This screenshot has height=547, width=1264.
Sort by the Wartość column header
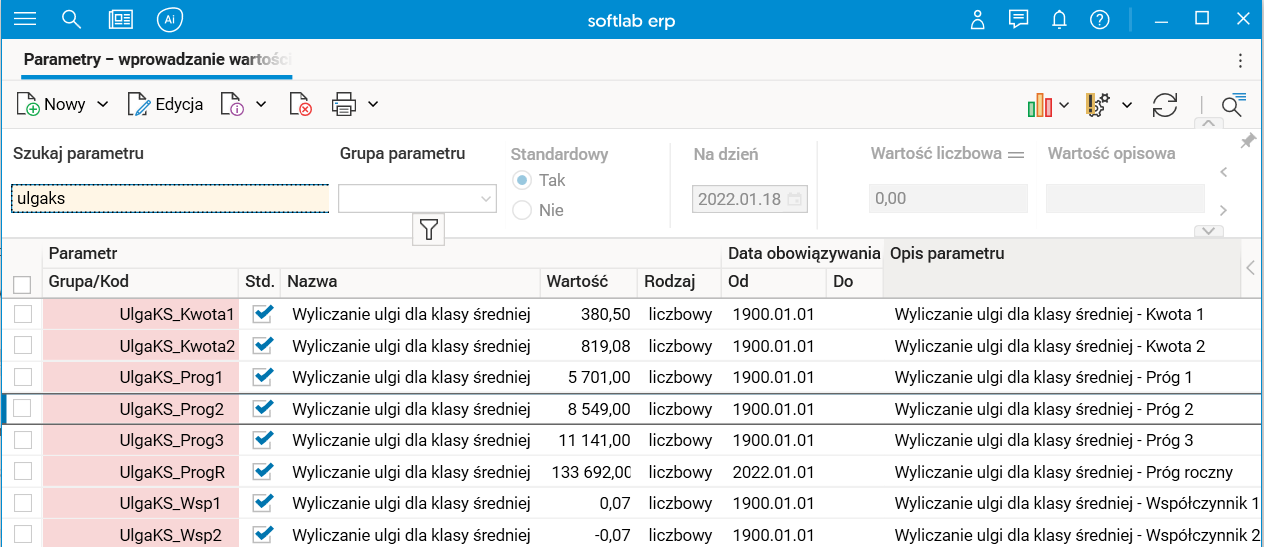(x=577, y=282)
